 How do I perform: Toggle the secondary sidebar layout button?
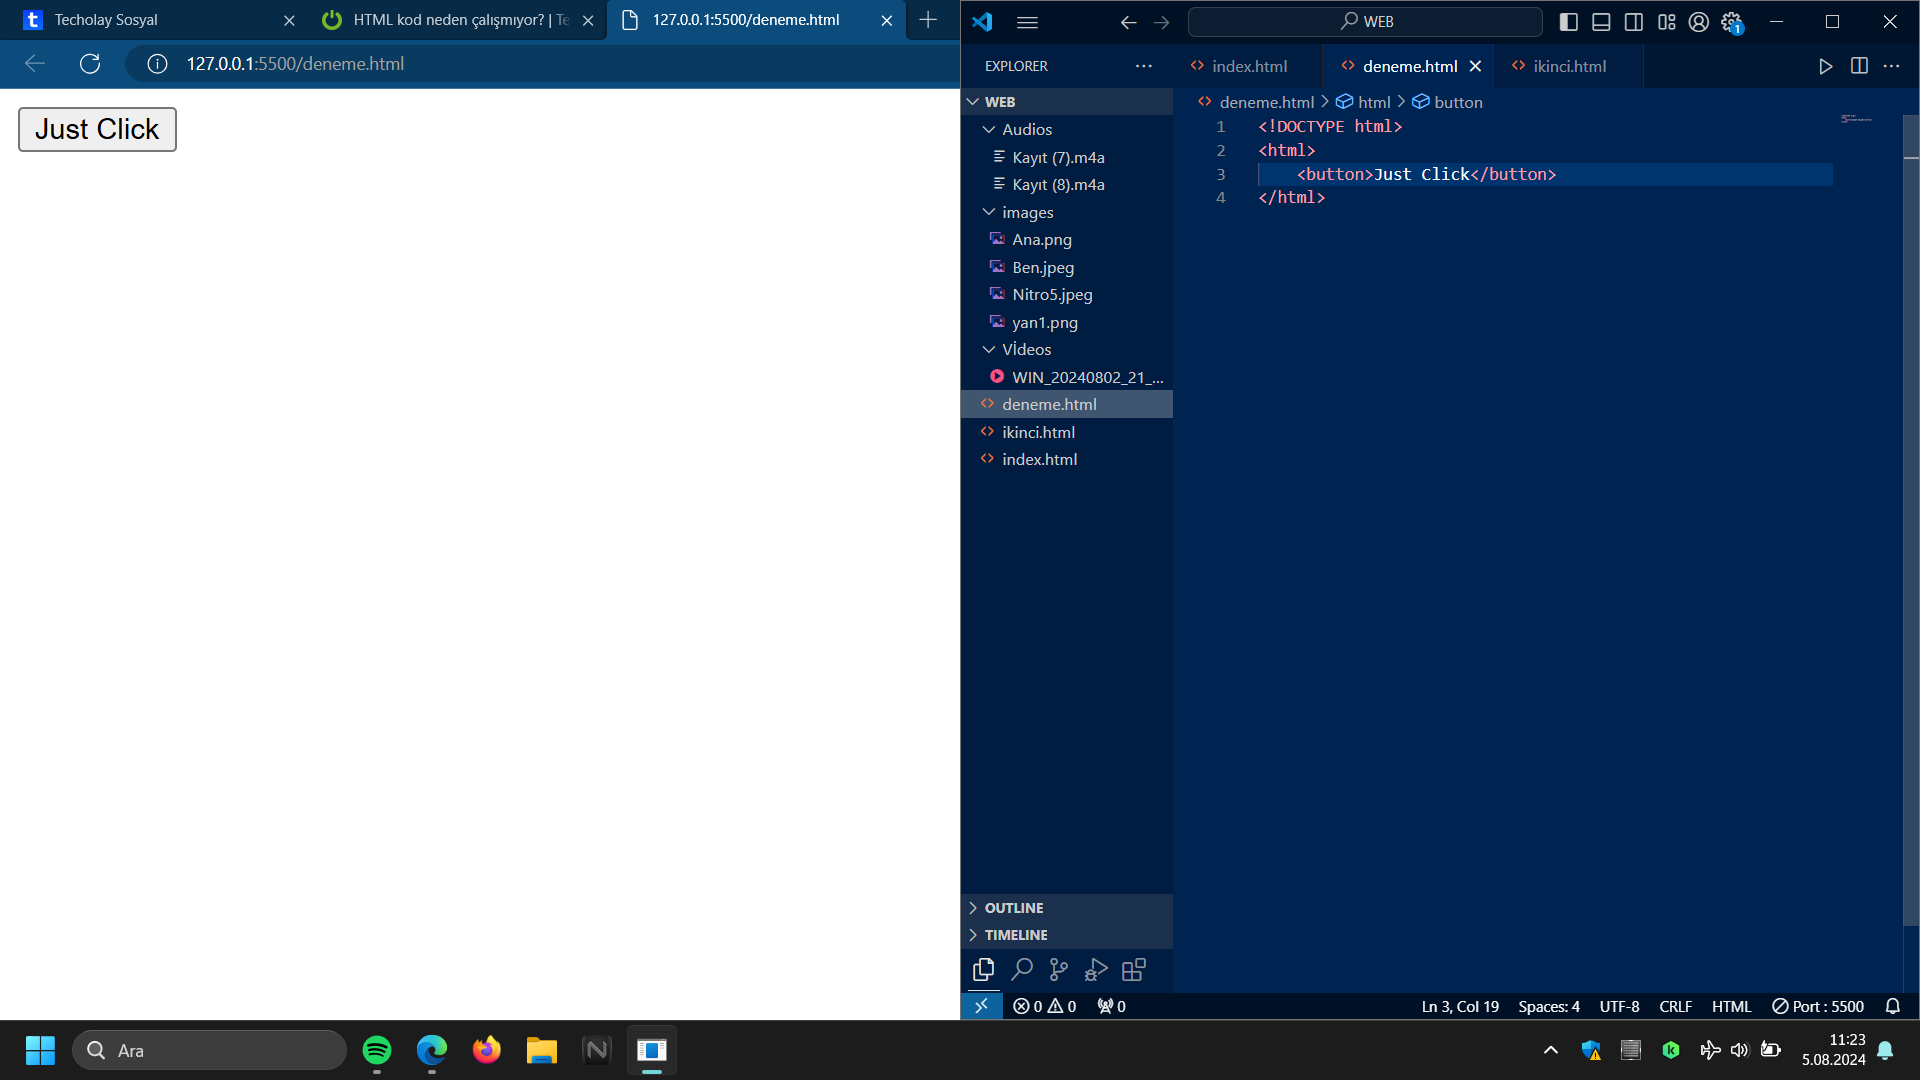(1634, 22)
